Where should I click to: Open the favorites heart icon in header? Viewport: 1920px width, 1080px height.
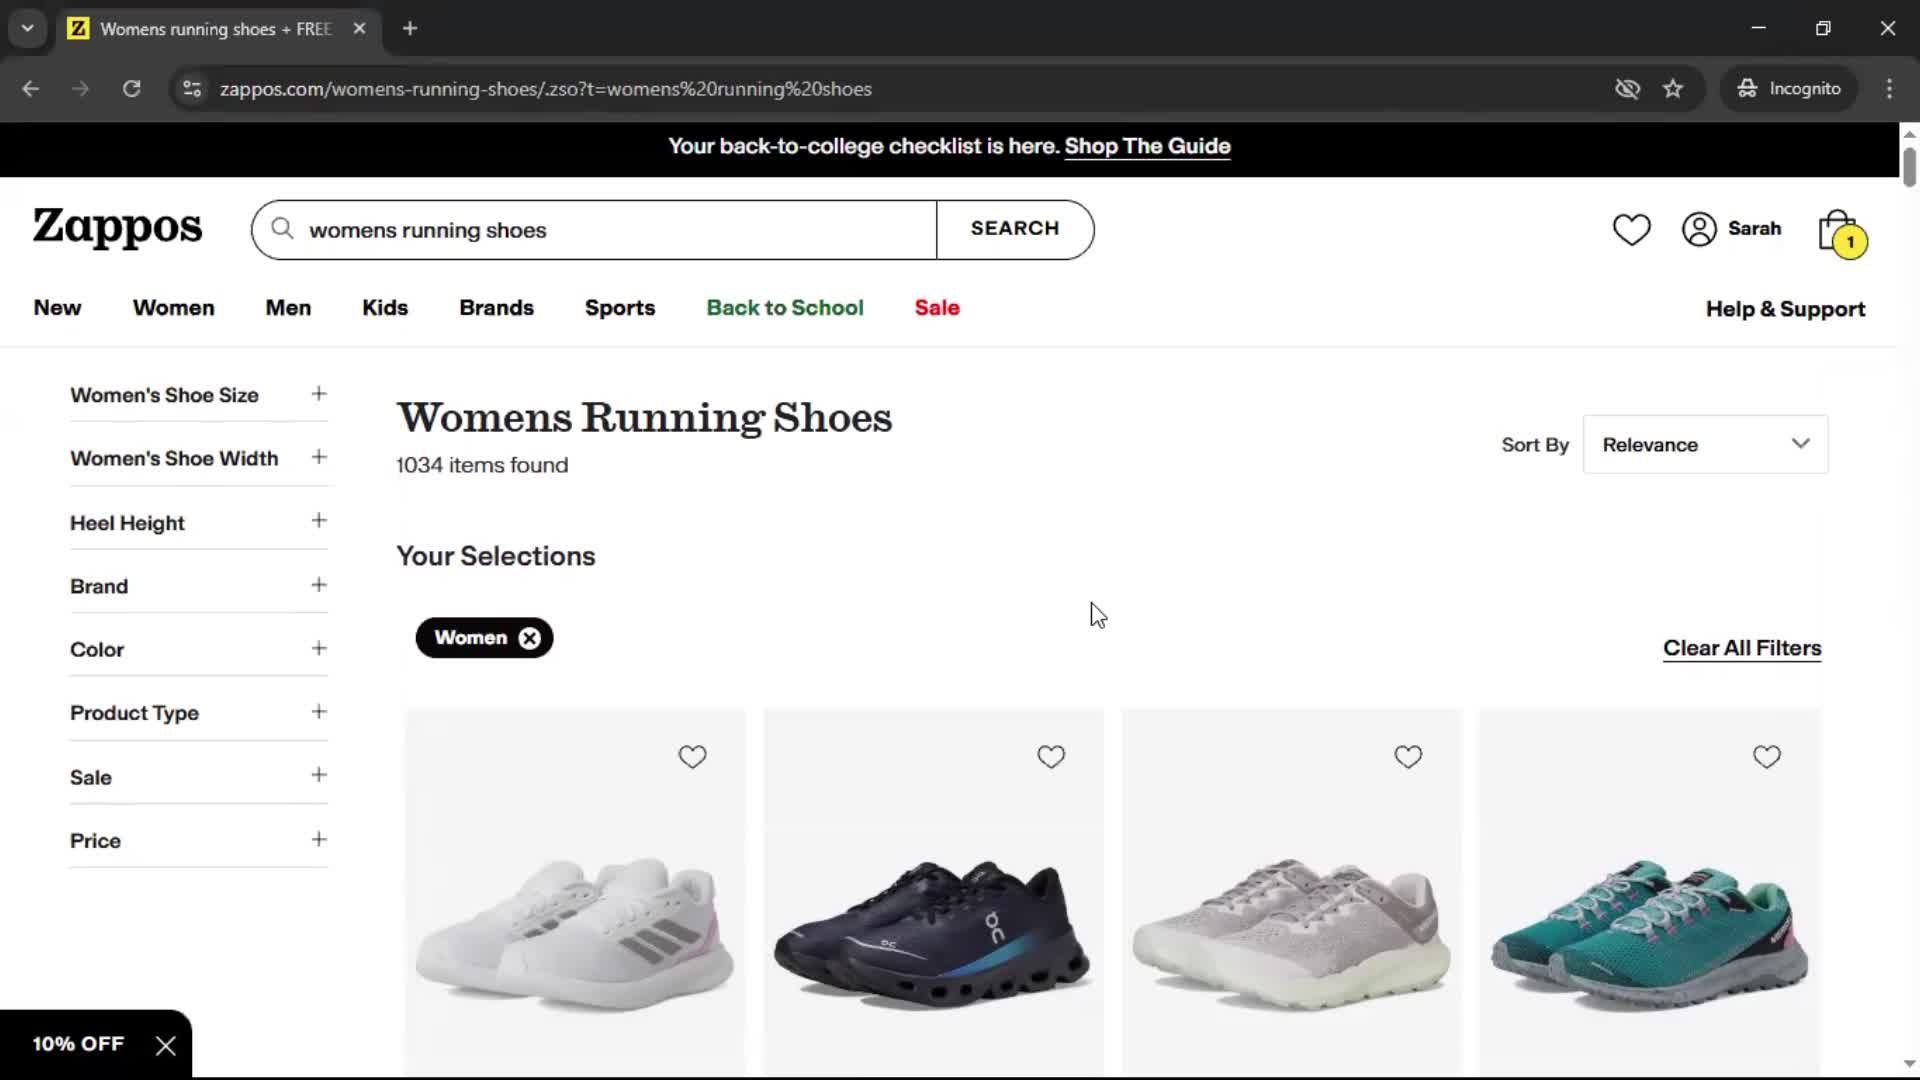[1631, 229]
